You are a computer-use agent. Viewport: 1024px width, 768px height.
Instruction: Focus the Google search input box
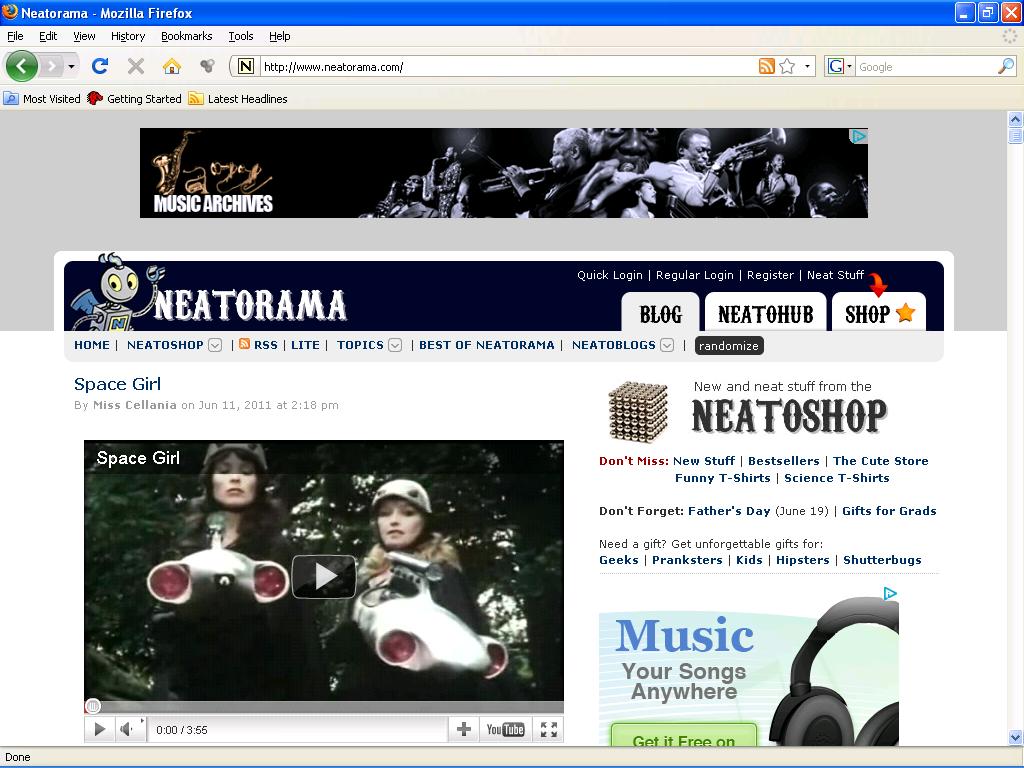pyautogui.click(x=926, y=67)
